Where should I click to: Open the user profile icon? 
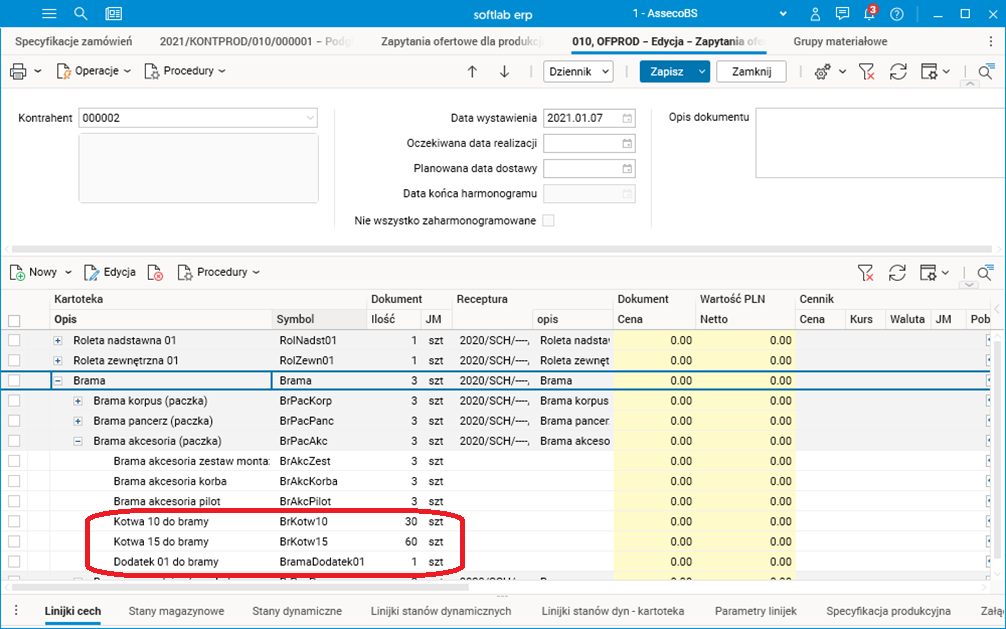[815, 13]
